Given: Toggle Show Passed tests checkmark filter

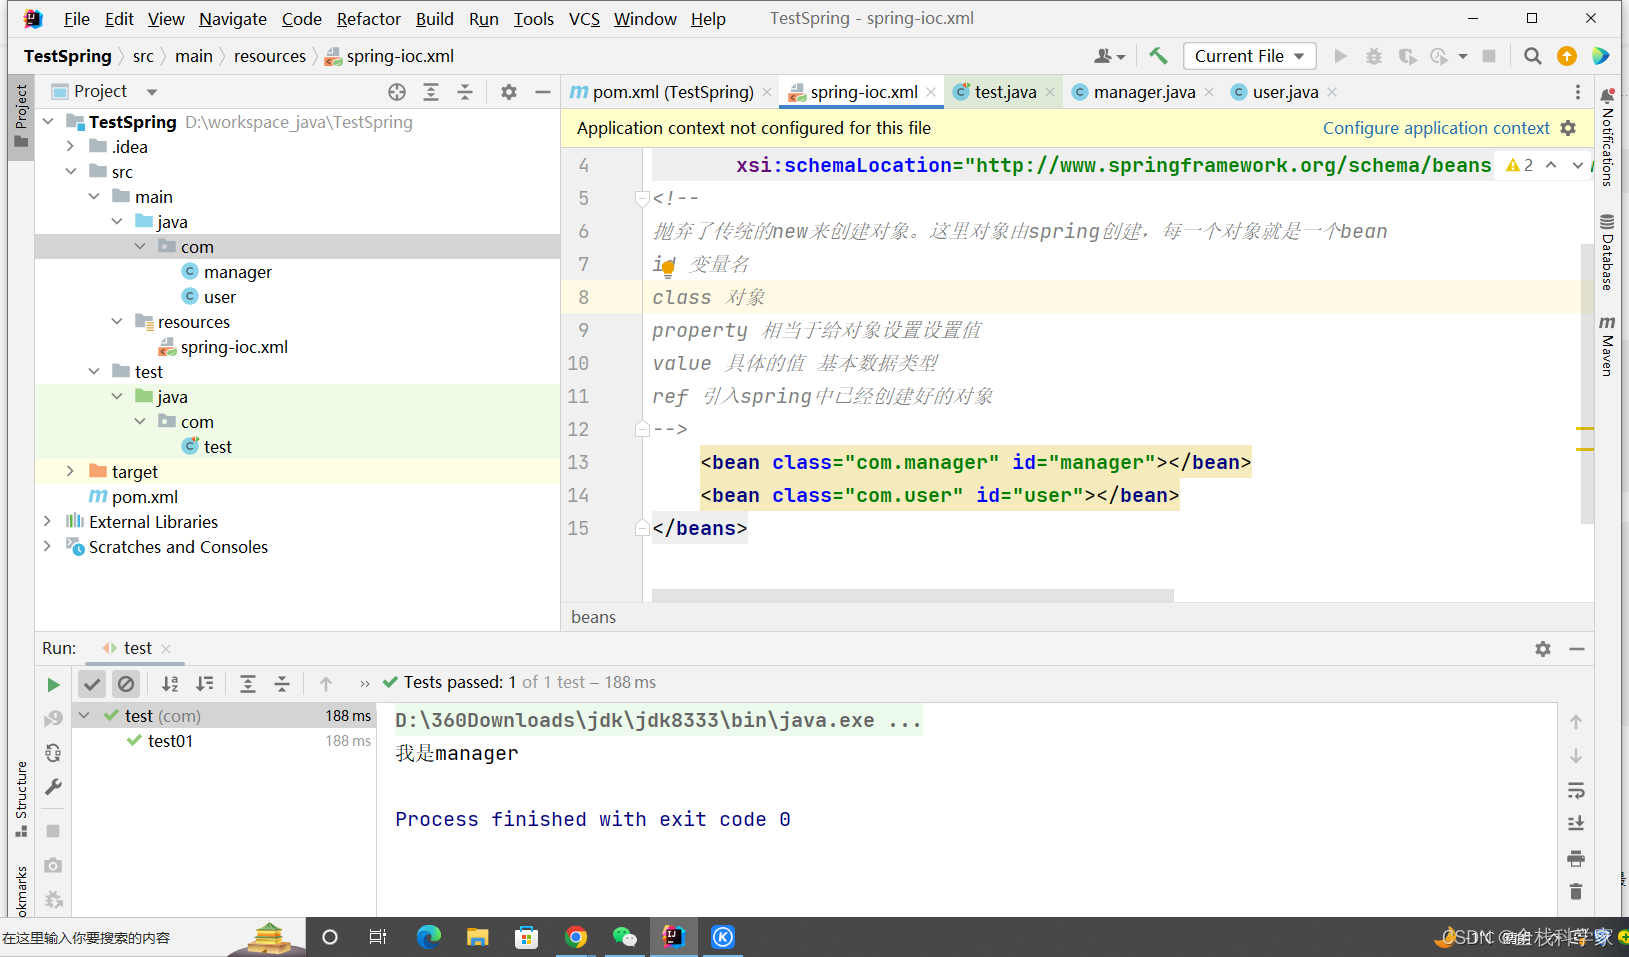Looking at the screenshot, I should (92, 684).
